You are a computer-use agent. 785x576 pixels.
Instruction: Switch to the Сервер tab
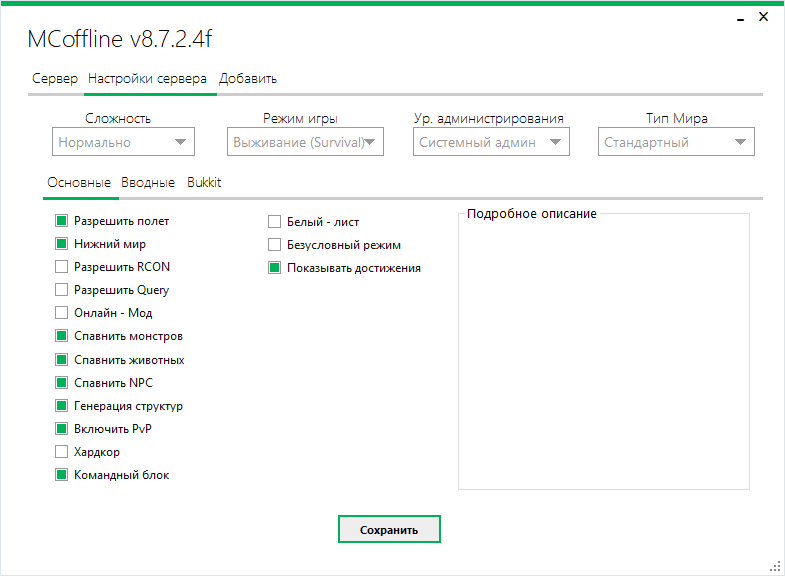55,79
